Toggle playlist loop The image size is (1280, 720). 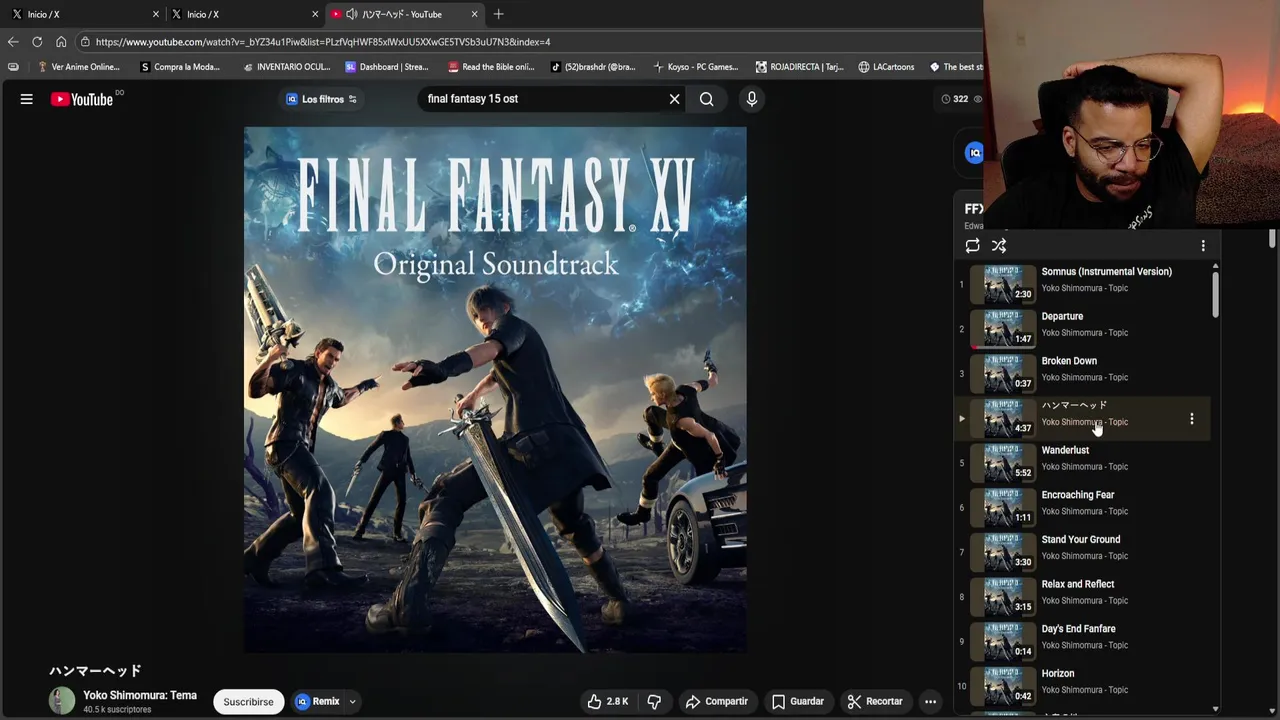[x=972, y=246]
